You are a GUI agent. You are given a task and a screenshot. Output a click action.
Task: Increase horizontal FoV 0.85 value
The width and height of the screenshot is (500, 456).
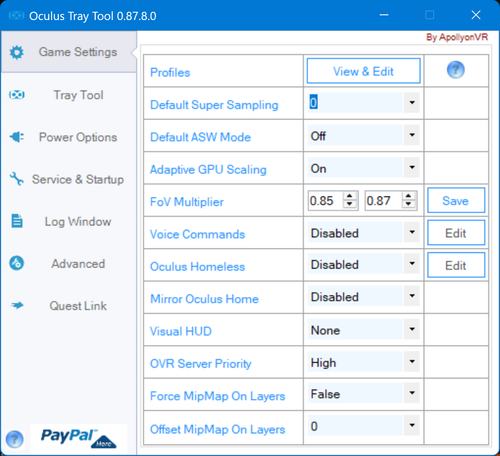click(350, 196)
